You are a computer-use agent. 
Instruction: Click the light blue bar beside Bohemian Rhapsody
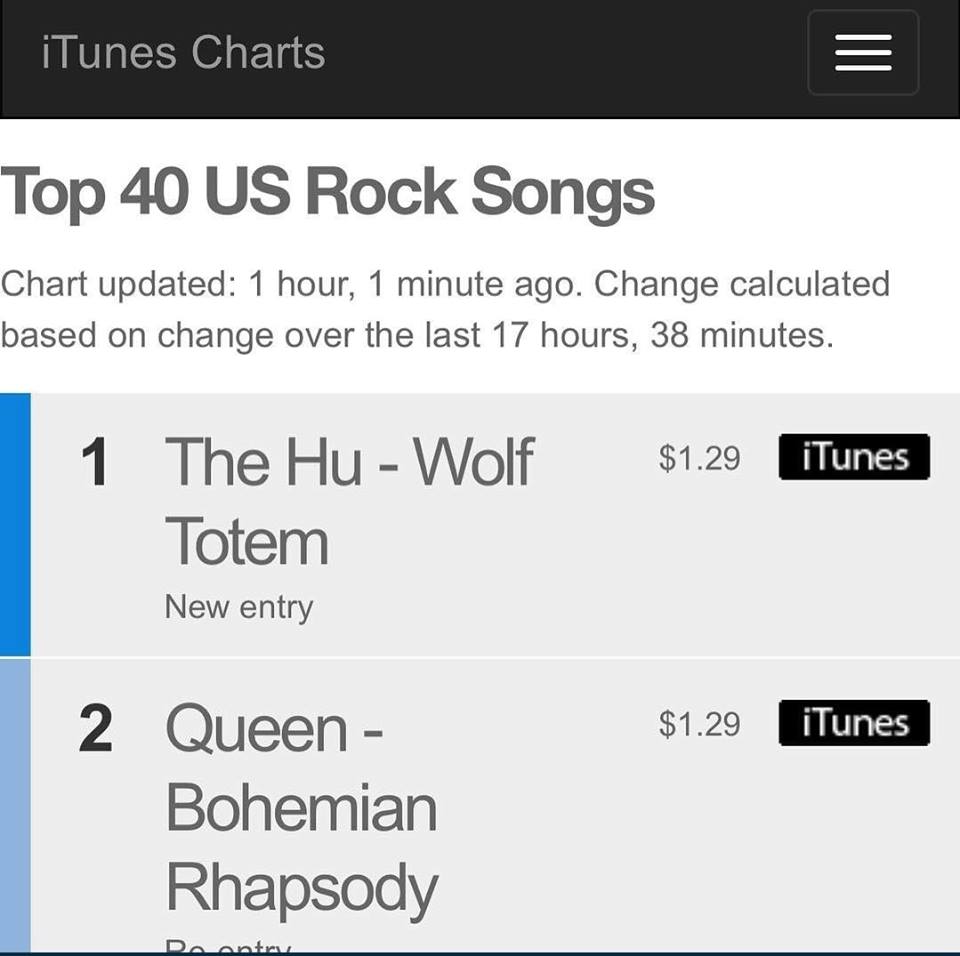click(15, 805)
